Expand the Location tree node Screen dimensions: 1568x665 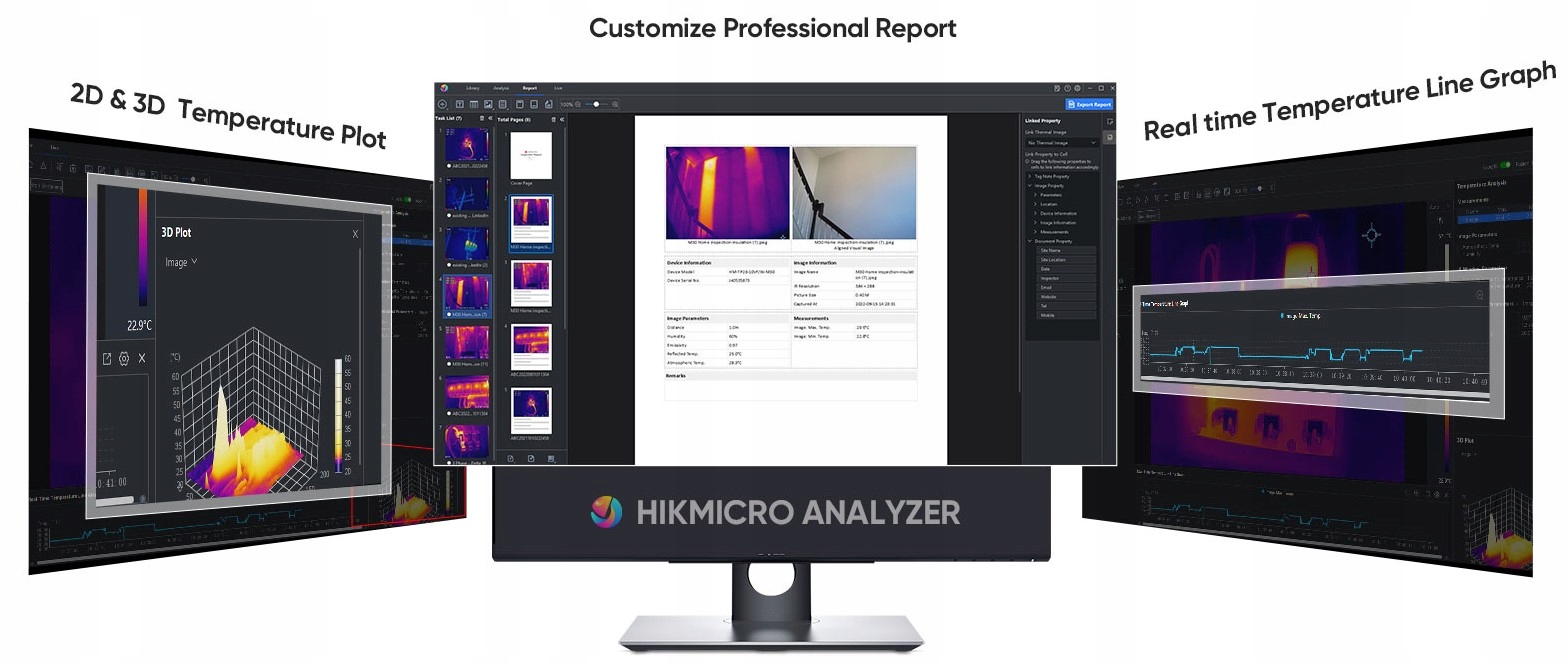(1035, 204)
